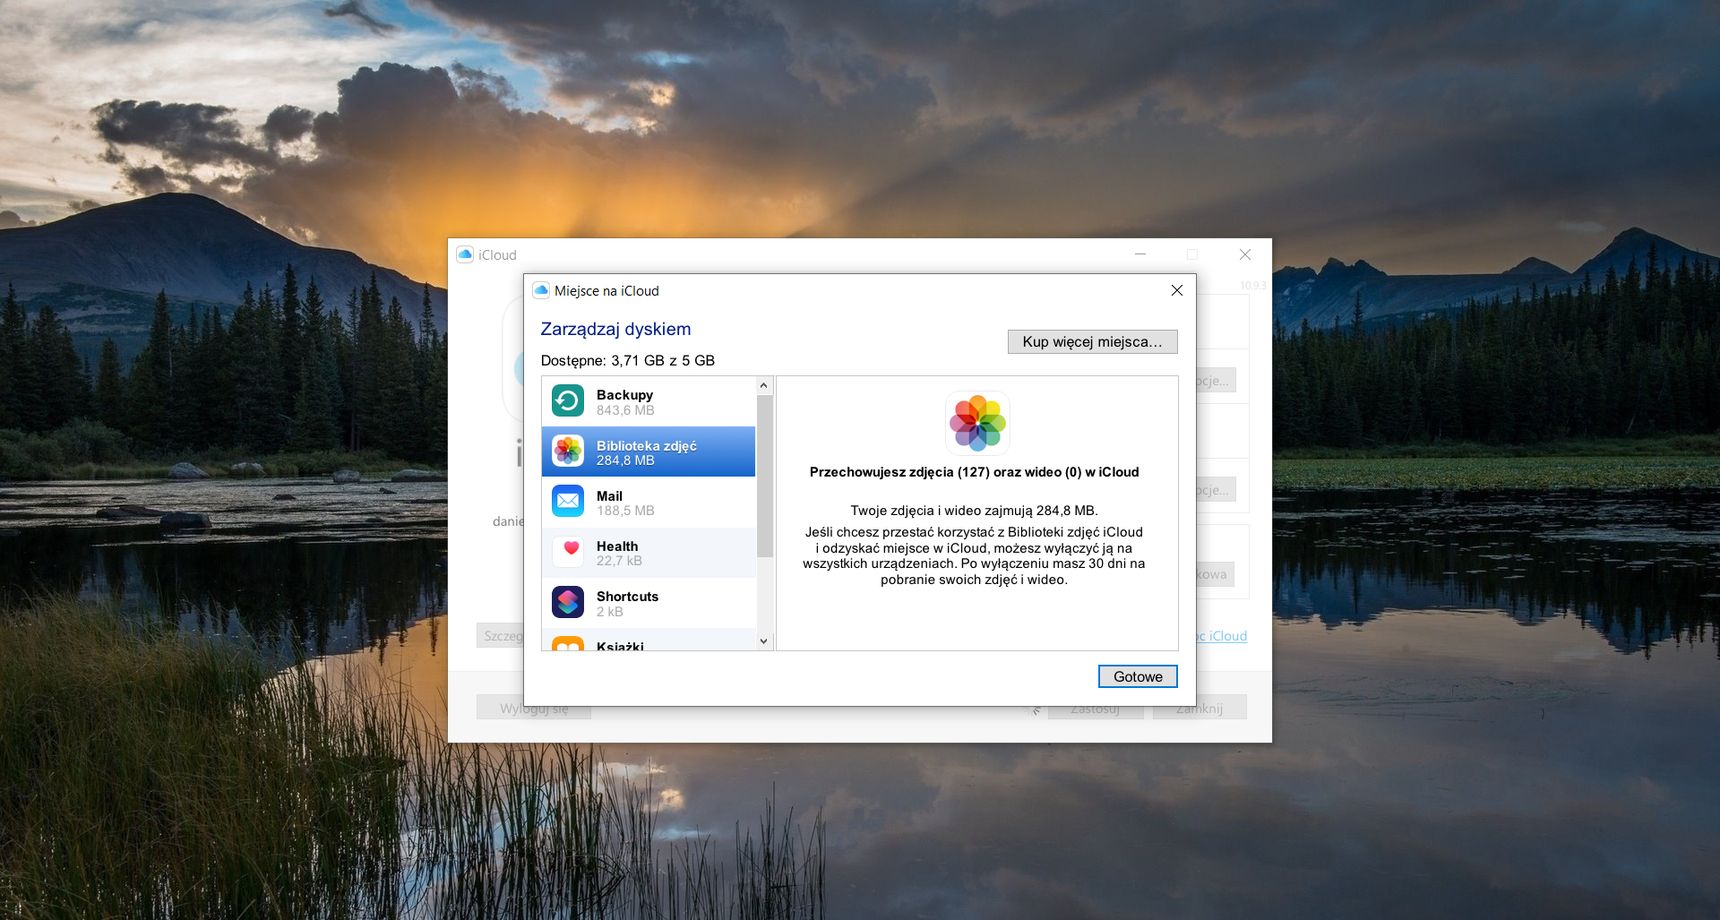
Task: Click the Przechowujesz zdjęcia (127) heading
Action: 974,472
